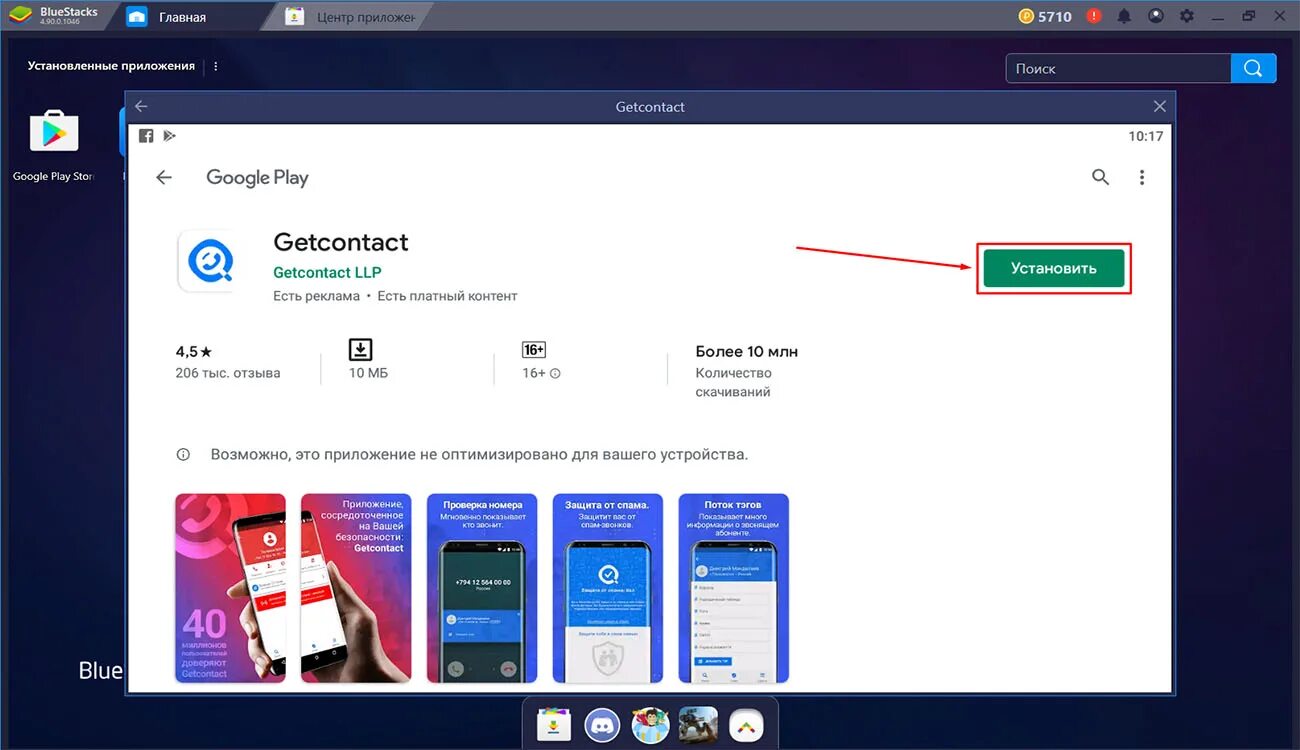Go back using the Google Play back arrow

point(164,177)
